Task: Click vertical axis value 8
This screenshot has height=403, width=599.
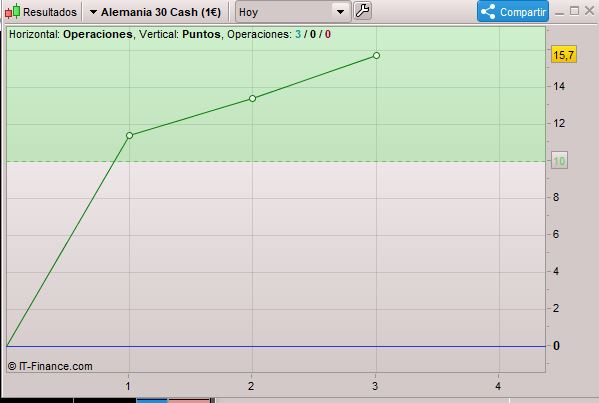Action: coord(556,197)
